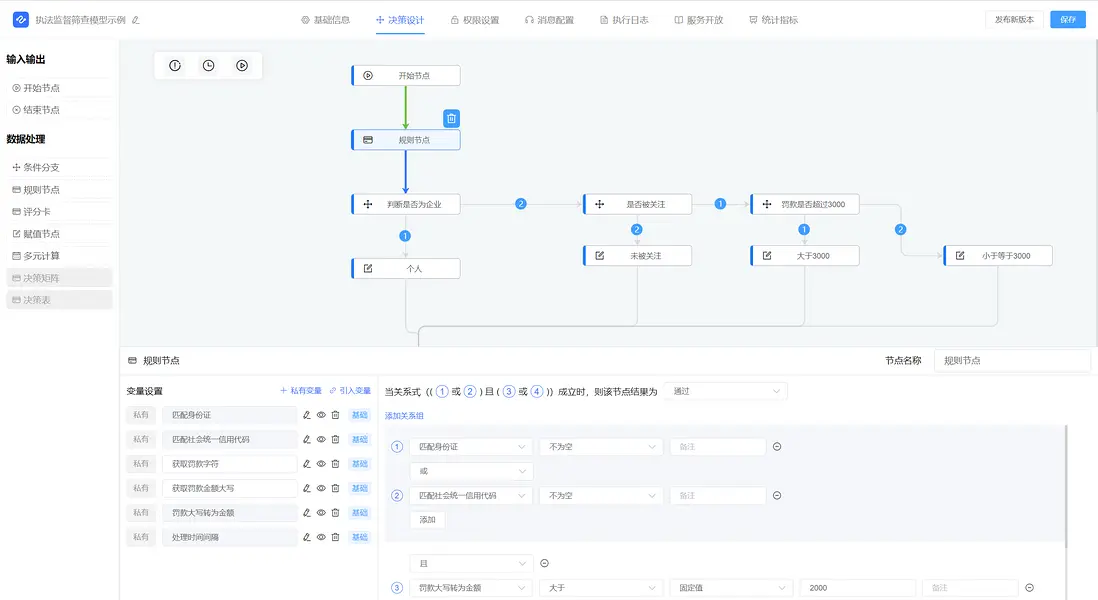Toggle visibility eye for 匹配身份证
This screenshot has height=600, width=1098.
click(x=321, y=415)
